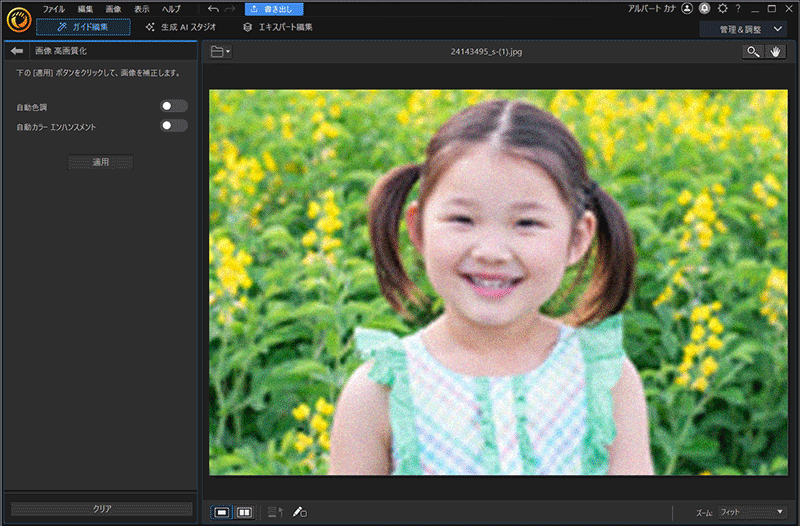The width and height of the screenshot is (800, 526).
Task: Enable the 自動色調 toggle
Action: click(174, 106)
